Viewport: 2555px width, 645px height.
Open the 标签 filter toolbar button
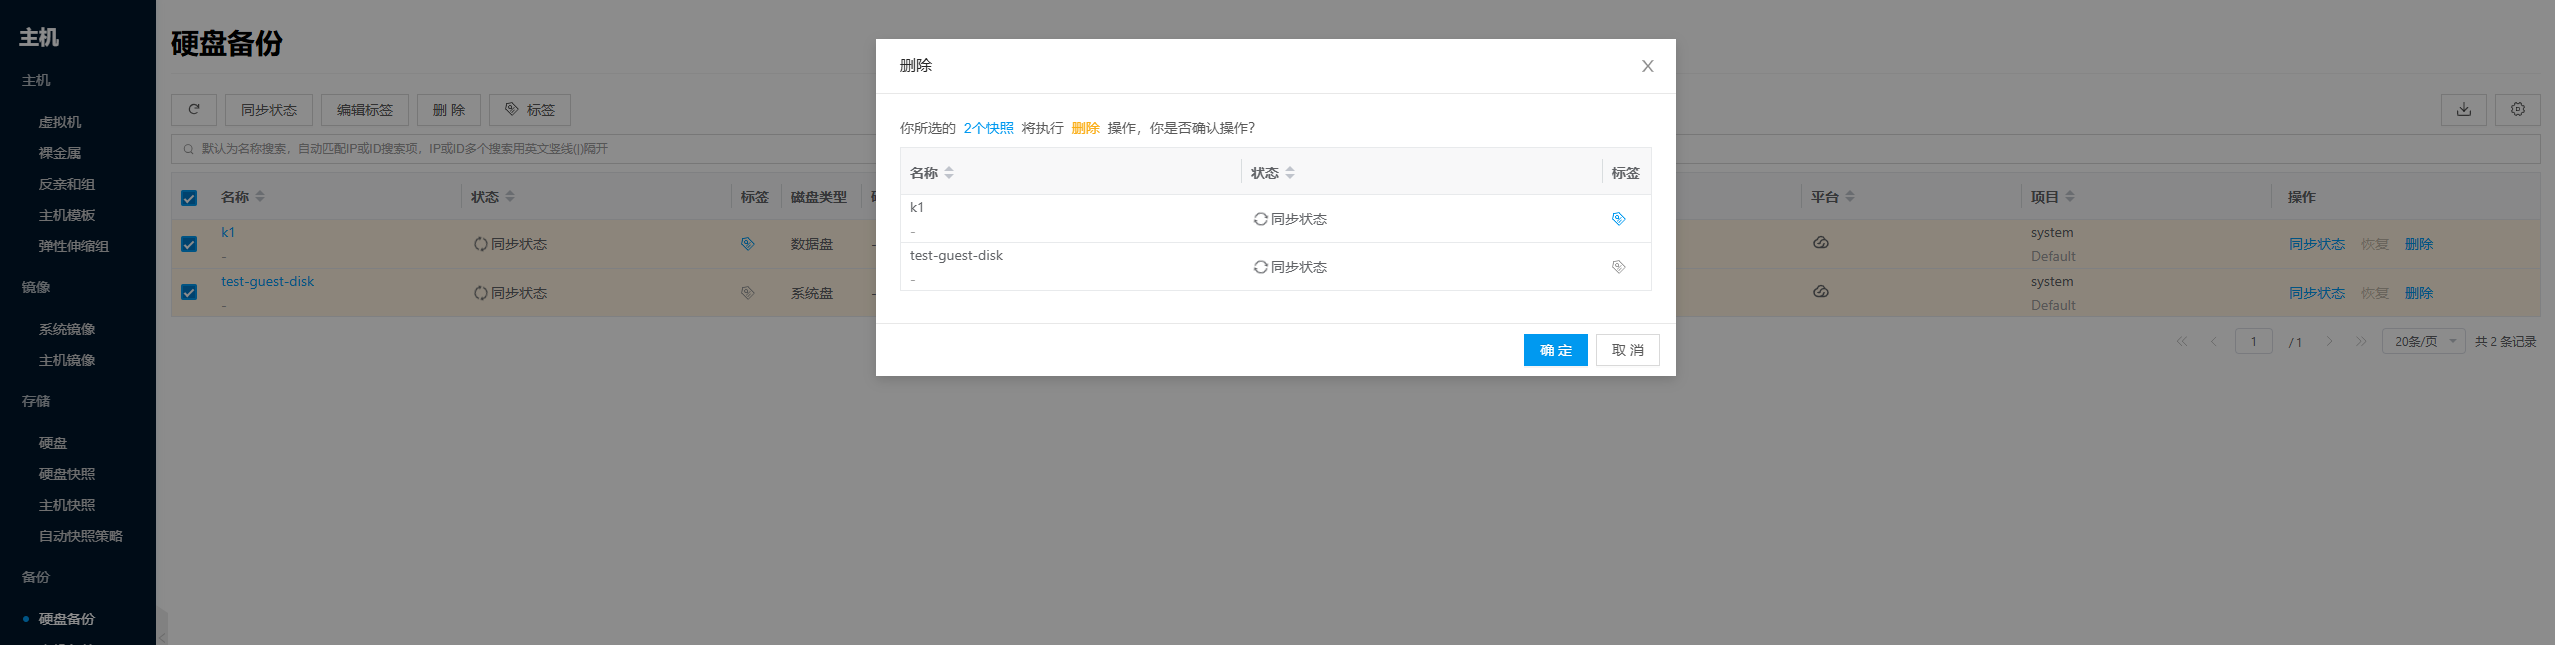point(529,110)
